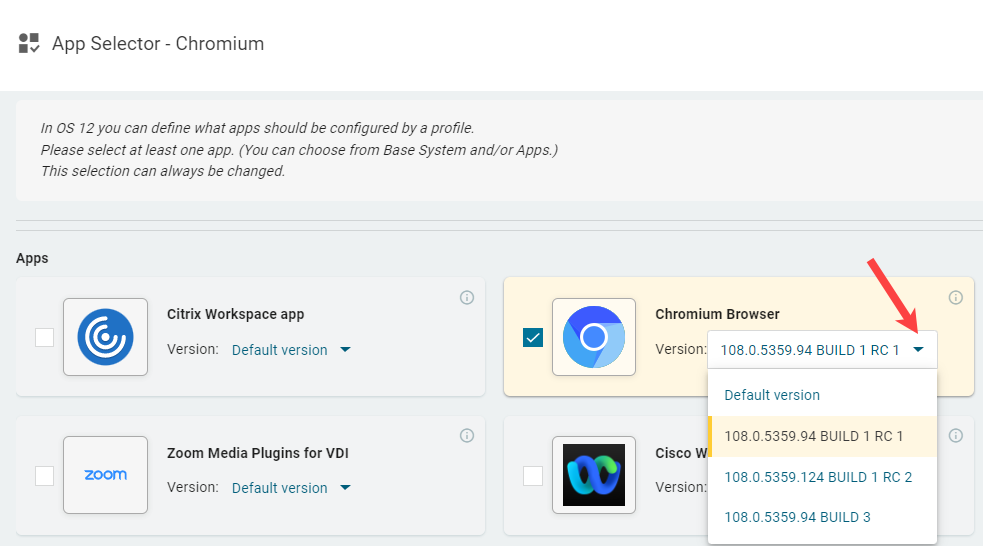Click the App Selector header icon
983x546 pixels.
click(x=29, y=43)
